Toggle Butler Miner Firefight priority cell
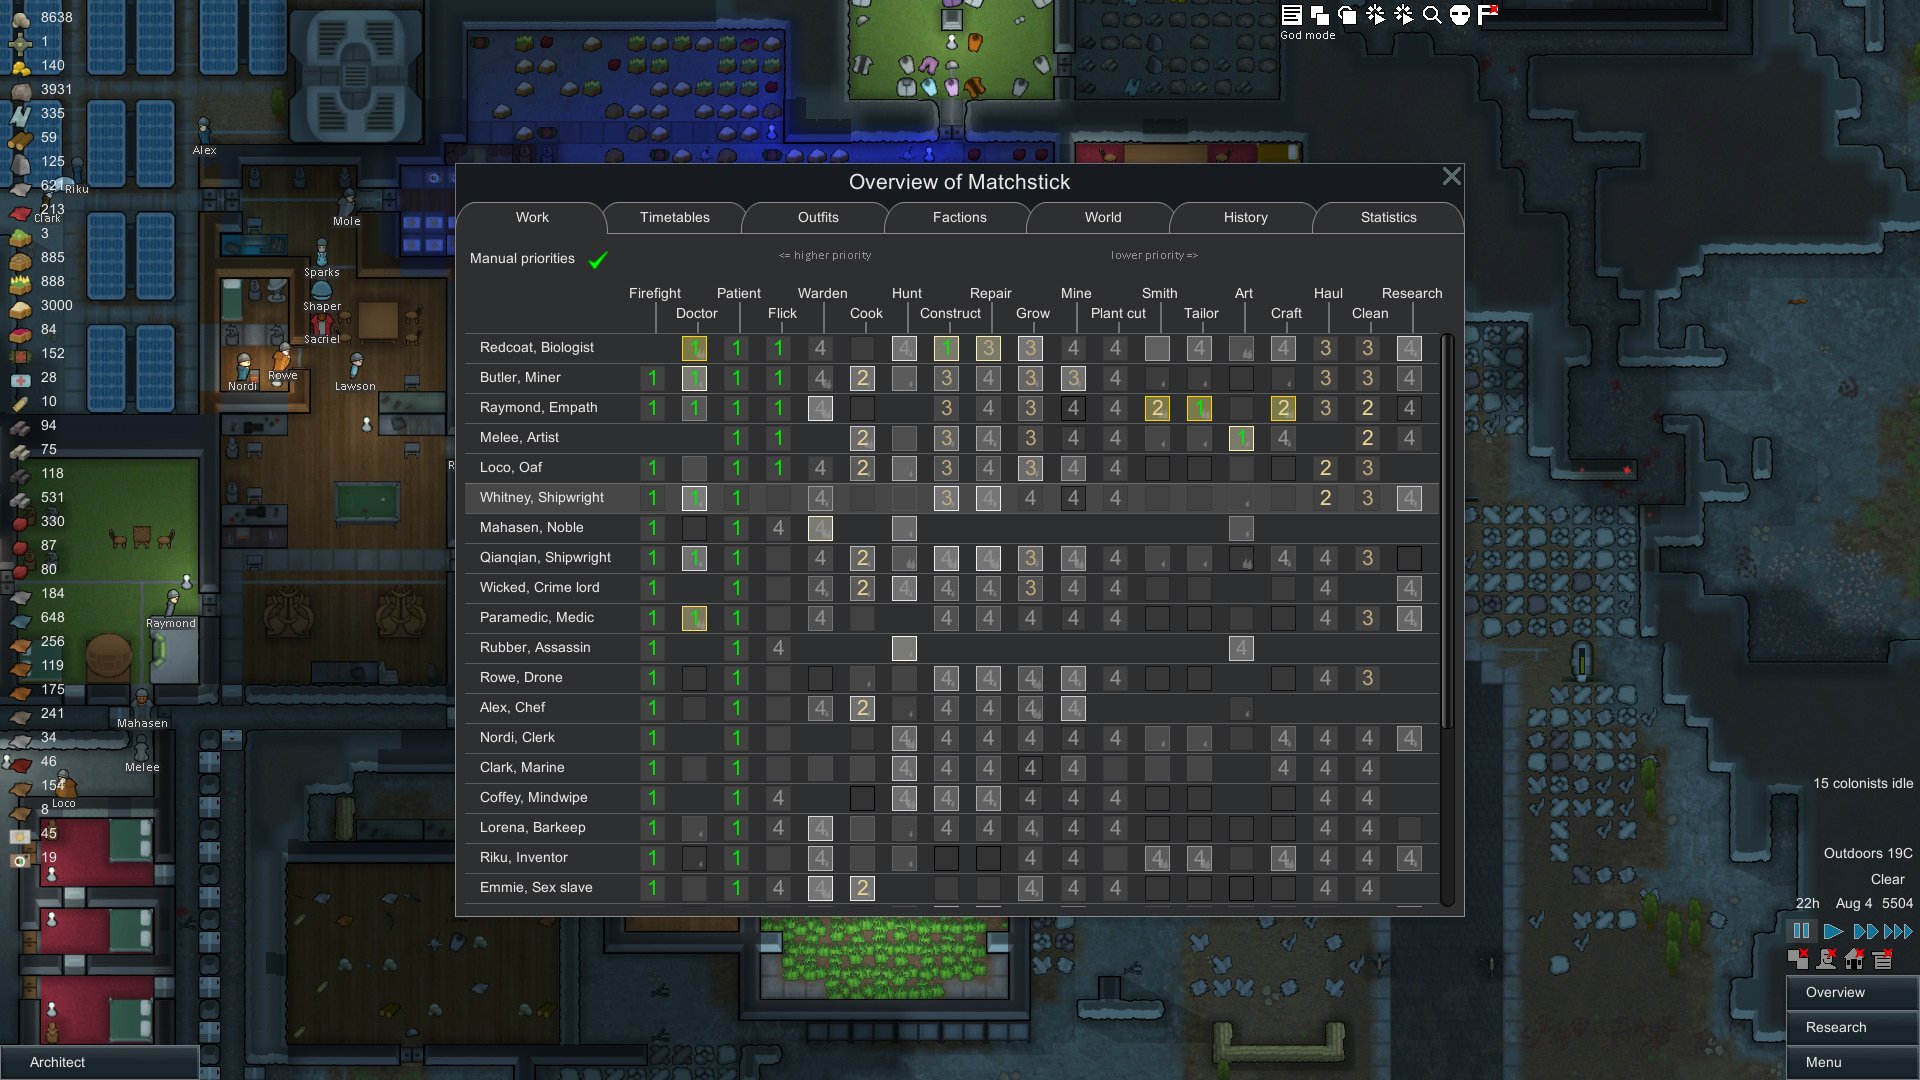 click(x=650, y=376)
